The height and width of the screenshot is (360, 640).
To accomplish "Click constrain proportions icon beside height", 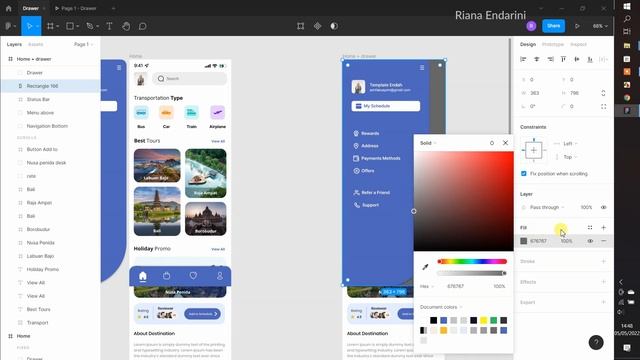I will point(603,93).
